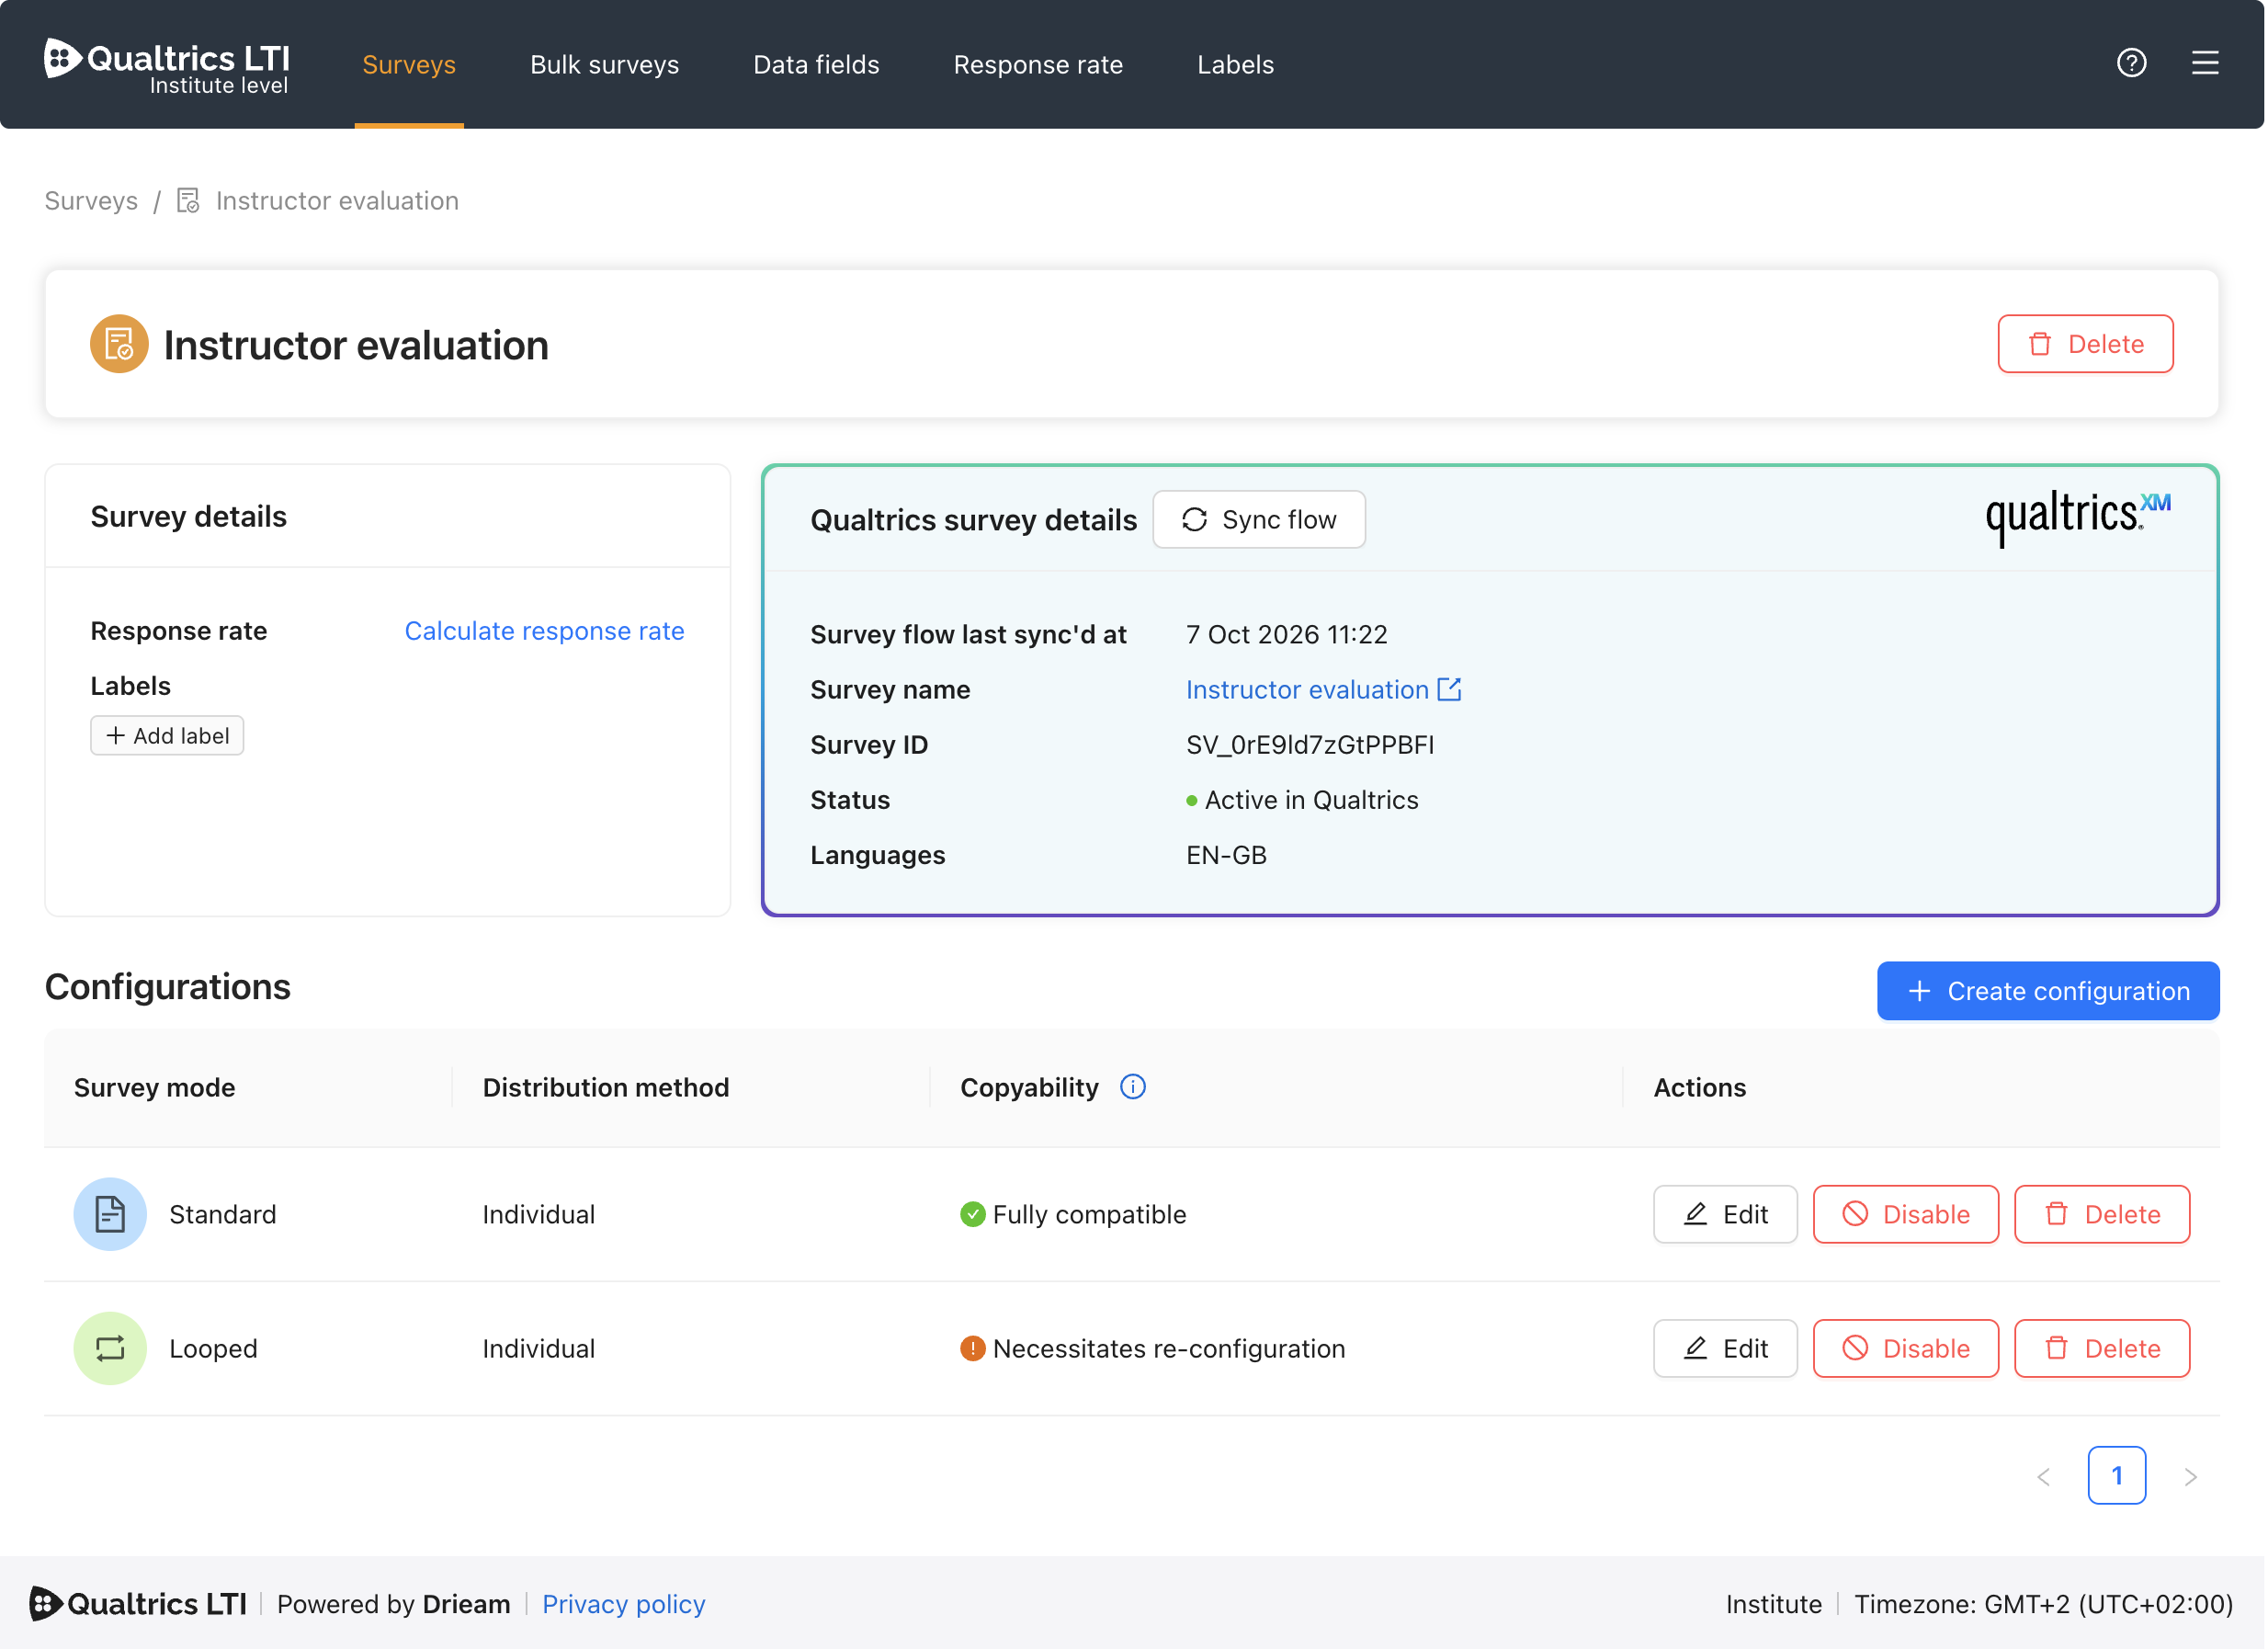The height and width of the screenshot is (1649, 2268).
Task: Click the sync date 7 Oct 2026 11:22
Action: point(1286,634)
